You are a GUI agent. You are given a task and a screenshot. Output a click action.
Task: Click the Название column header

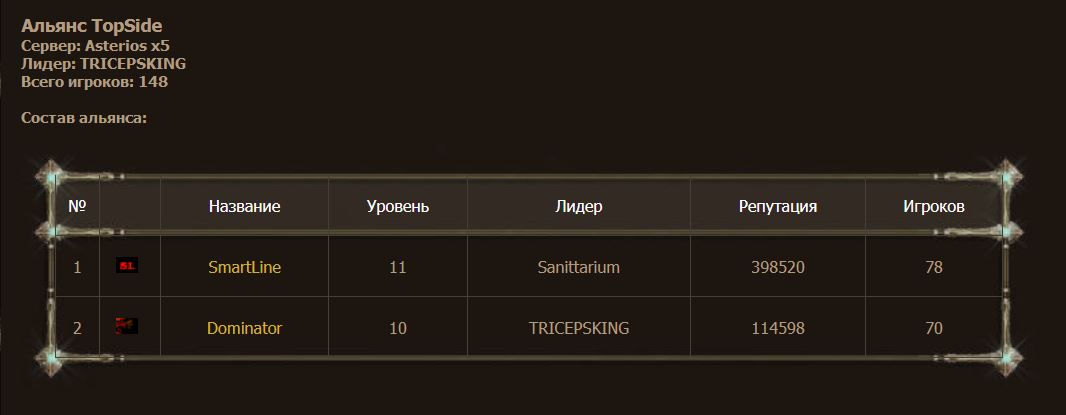point(244,207)
